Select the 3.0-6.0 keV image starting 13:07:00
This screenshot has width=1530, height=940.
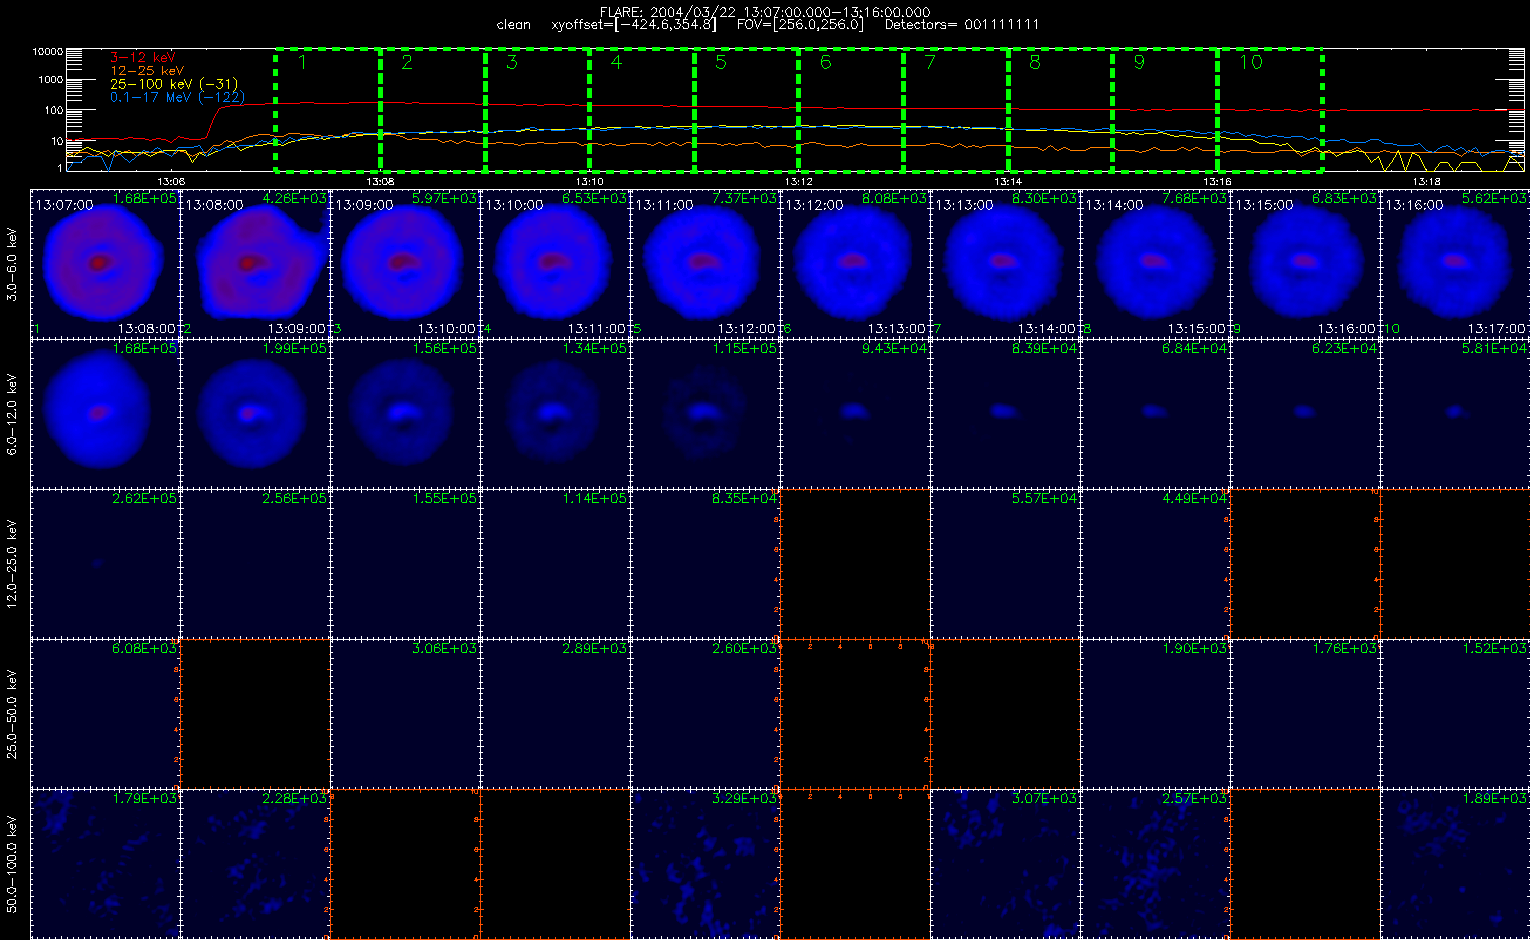coord(106,263)
